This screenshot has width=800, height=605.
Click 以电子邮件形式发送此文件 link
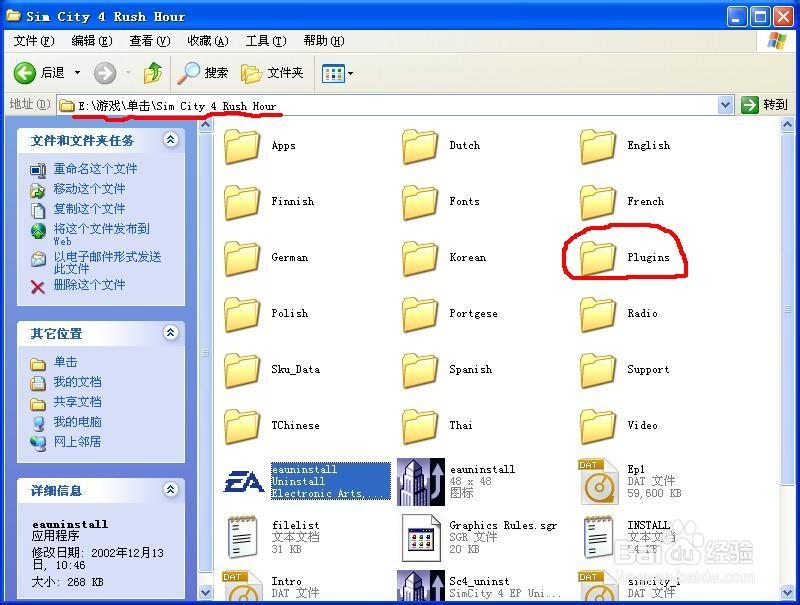107,262
